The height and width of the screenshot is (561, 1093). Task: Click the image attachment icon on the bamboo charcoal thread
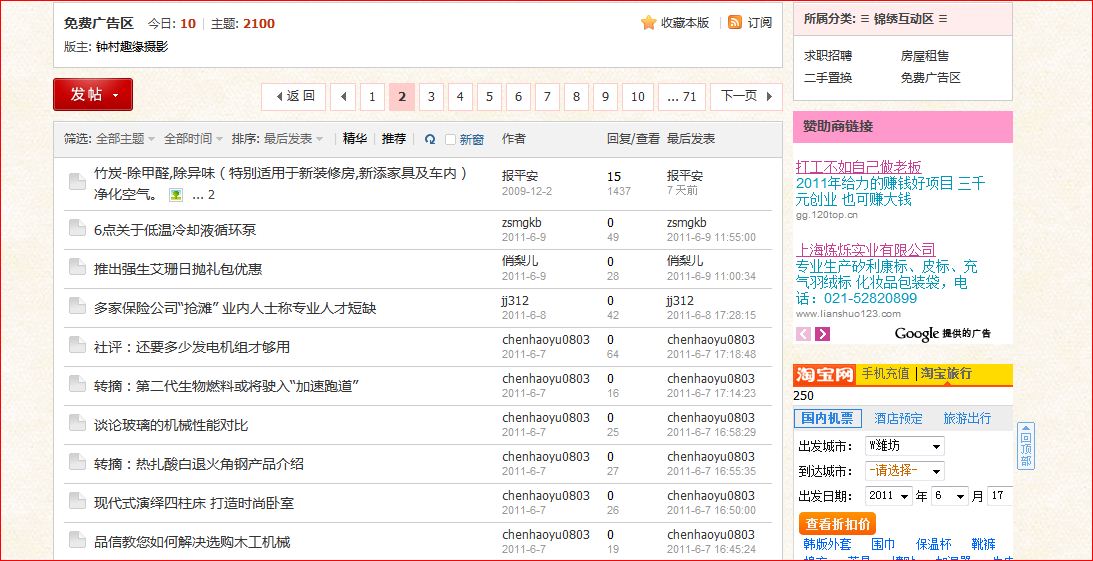coord(176,195)
